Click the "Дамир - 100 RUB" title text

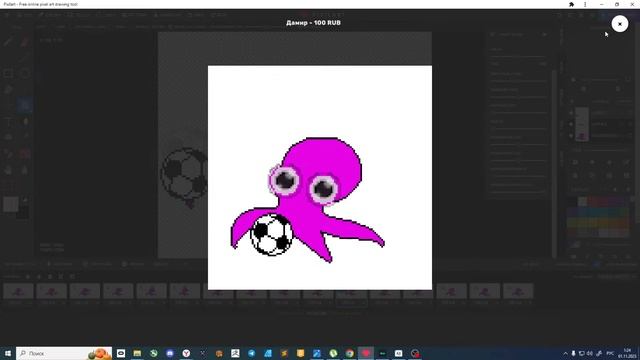[313, 23]
